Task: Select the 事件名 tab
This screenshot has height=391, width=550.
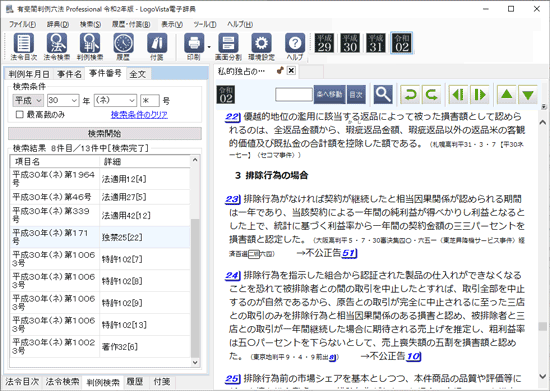Action: pos(69,74)
